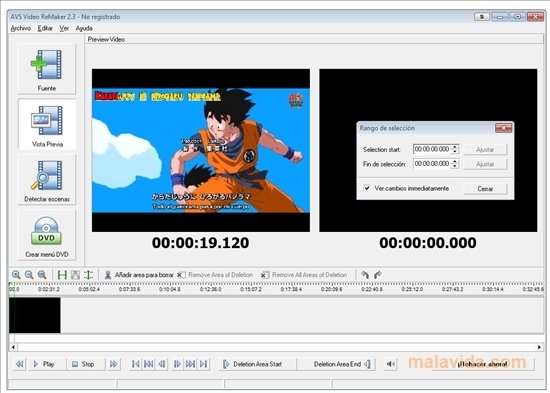Image resolution: width=550 pixels, height=393 pixels.
Task: Click the left video preview frame
Action: click(x=201, y=150)
